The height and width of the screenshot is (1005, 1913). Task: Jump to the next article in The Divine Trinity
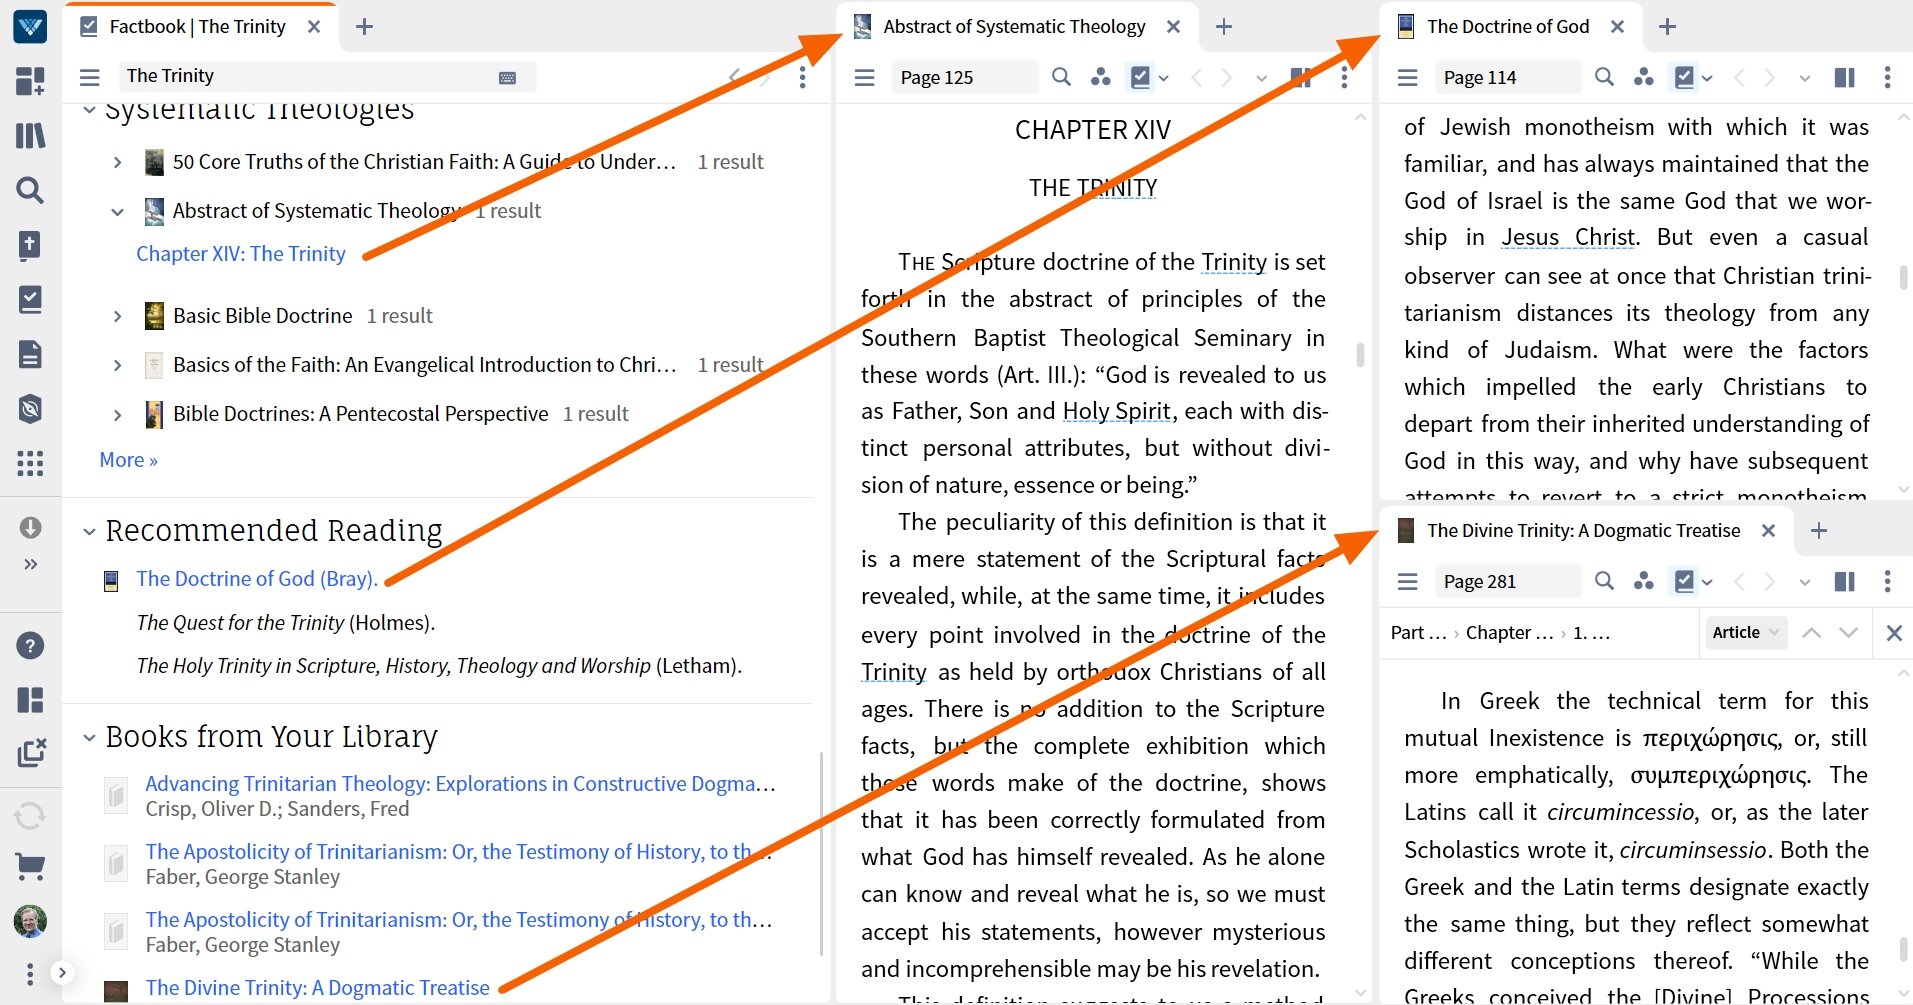1848,632
